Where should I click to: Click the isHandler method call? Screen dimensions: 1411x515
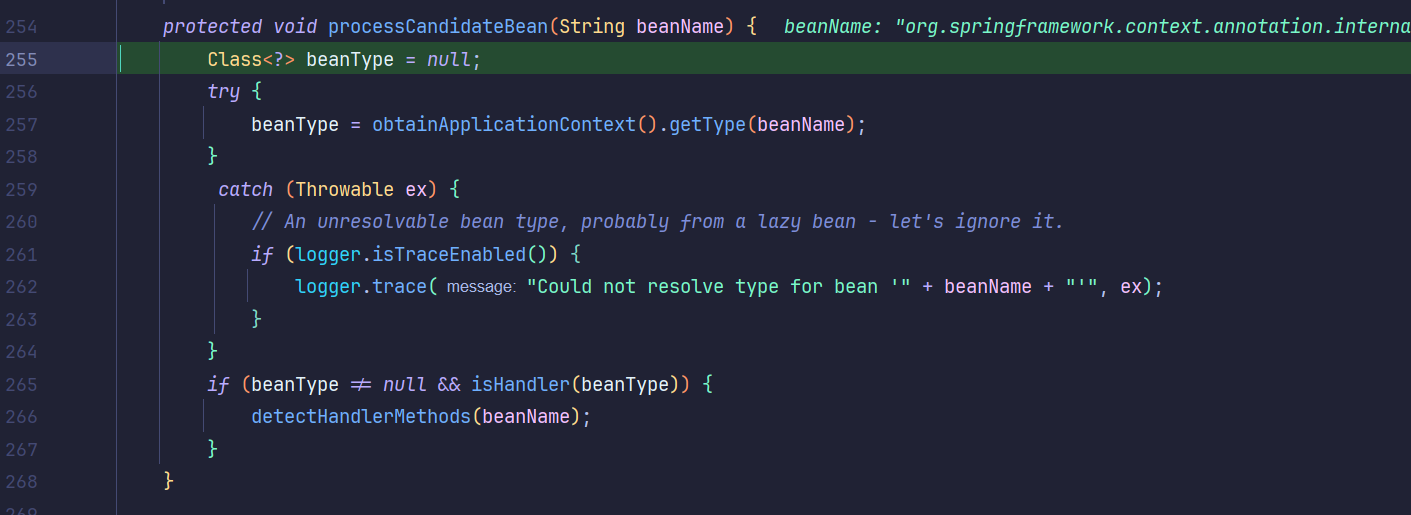520,384
